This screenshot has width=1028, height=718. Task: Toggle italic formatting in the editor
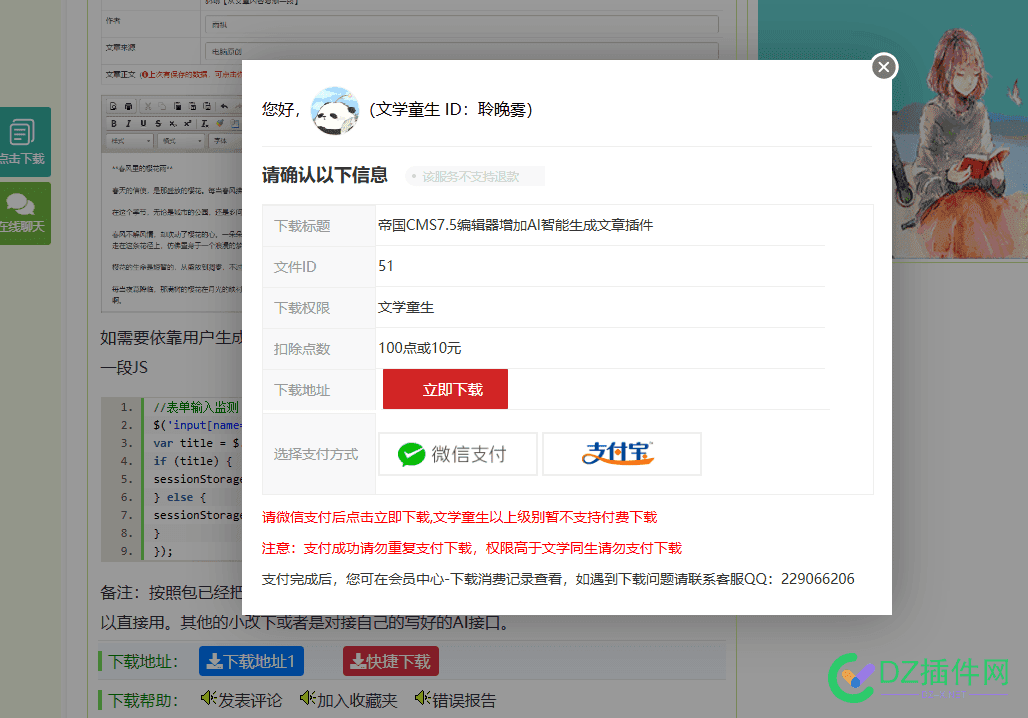click(128, 123)
